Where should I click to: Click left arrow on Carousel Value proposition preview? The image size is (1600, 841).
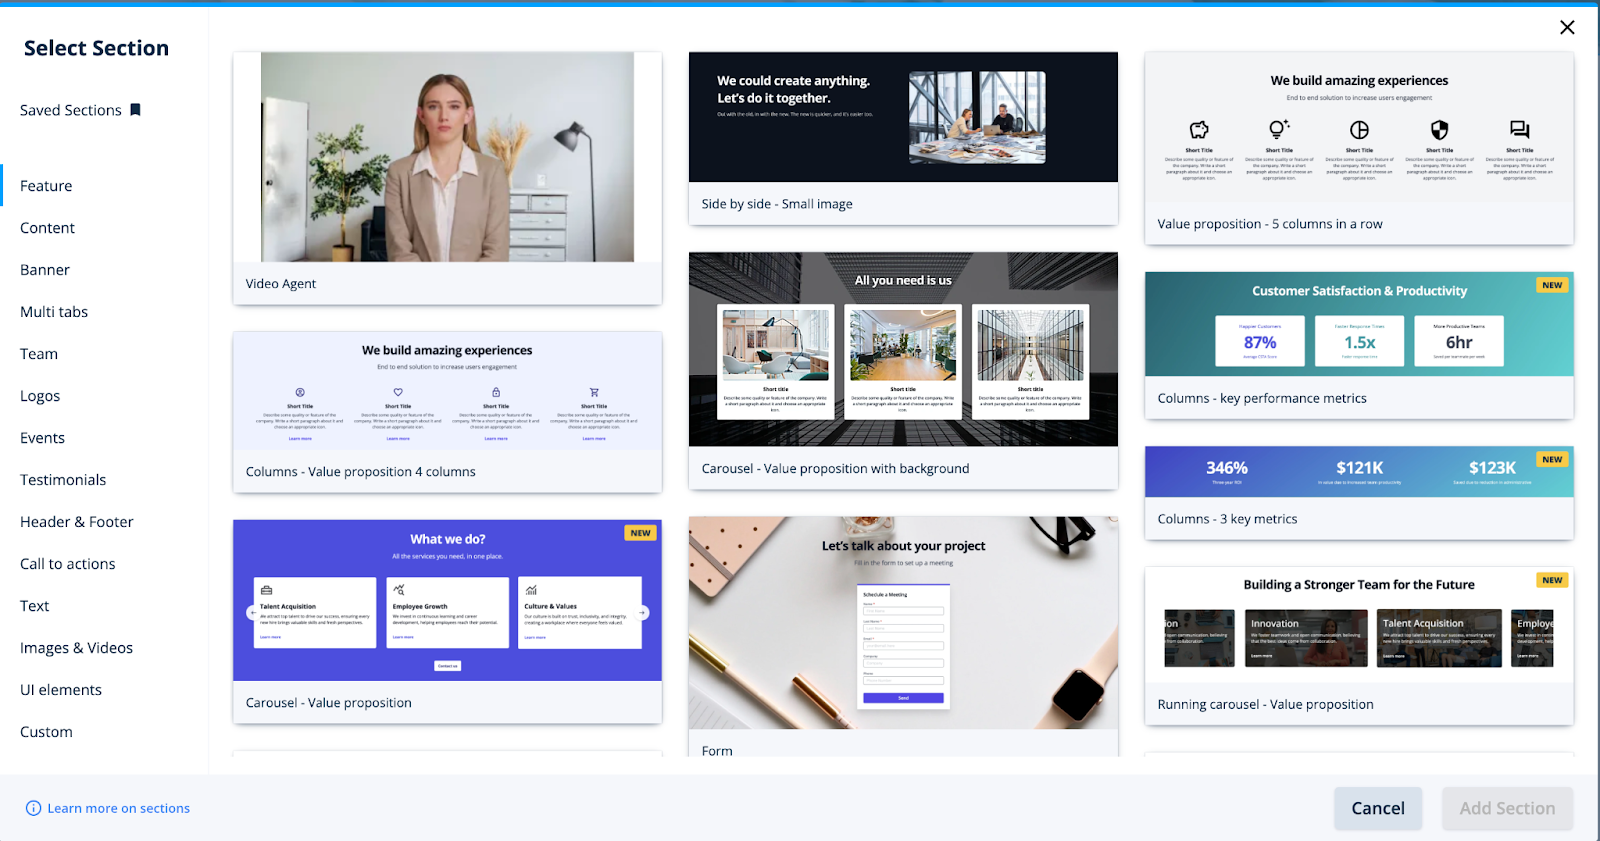point(252,613)
